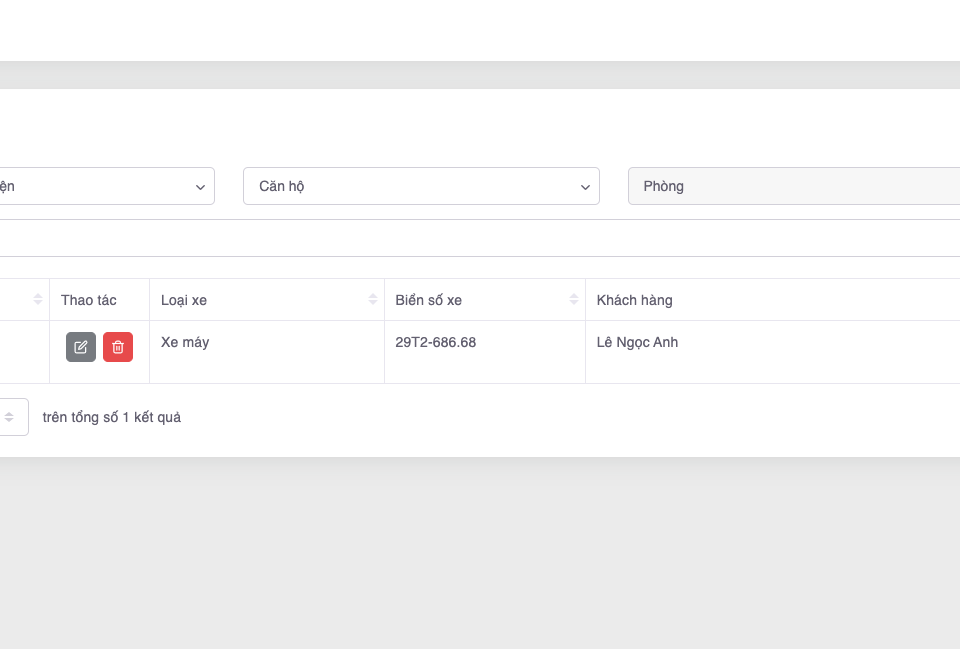
Task: Click the Biển số xe column header
Action: click(428, 300)
